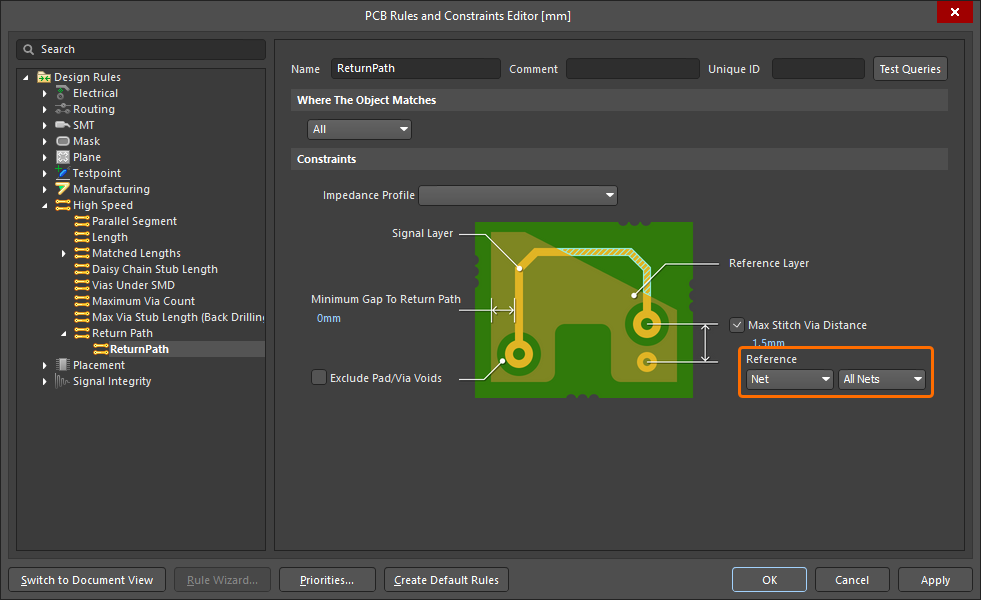Confirm with the OK button
Screen dimensions: 981x600
click(x=770, y=580)
